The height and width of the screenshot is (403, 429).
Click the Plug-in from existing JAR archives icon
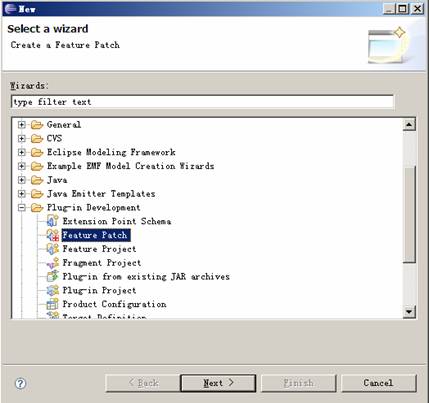(x=53, y=276)
